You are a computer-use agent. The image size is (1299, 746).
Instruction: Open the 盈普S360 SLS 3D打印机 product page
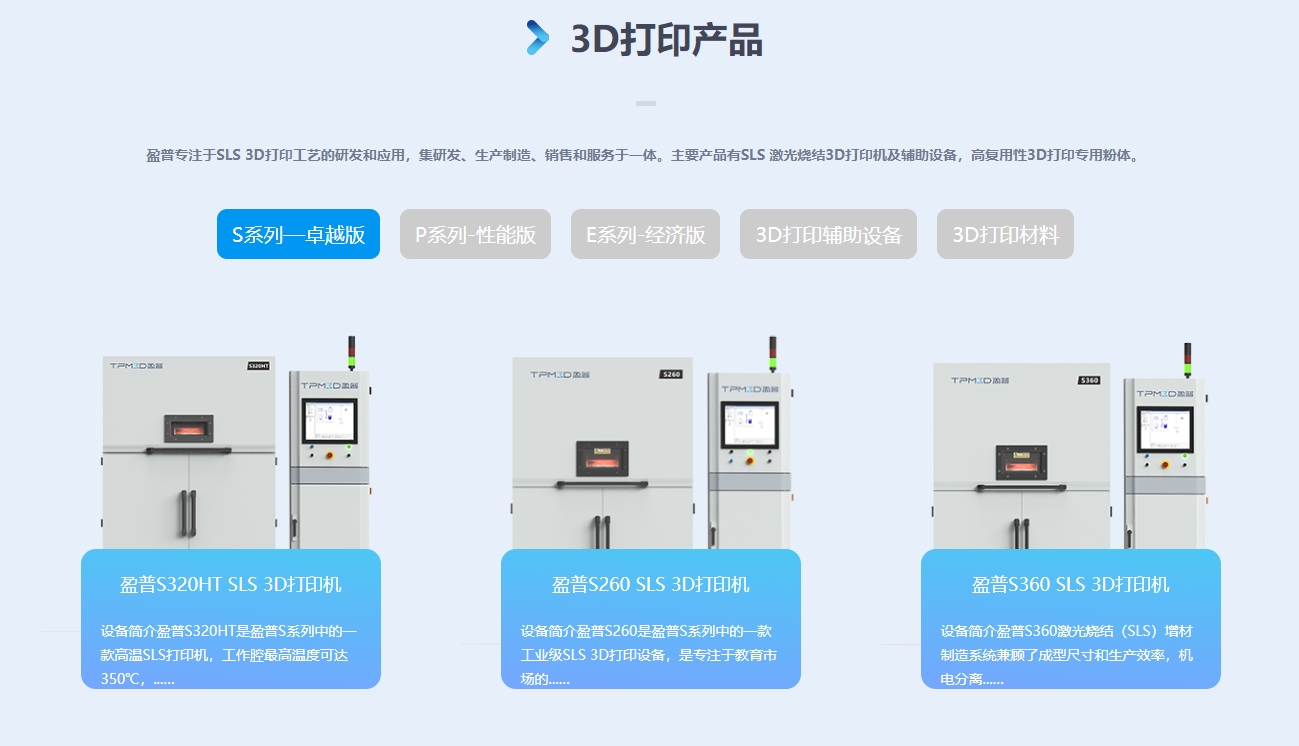click(x=1070, y=584)
